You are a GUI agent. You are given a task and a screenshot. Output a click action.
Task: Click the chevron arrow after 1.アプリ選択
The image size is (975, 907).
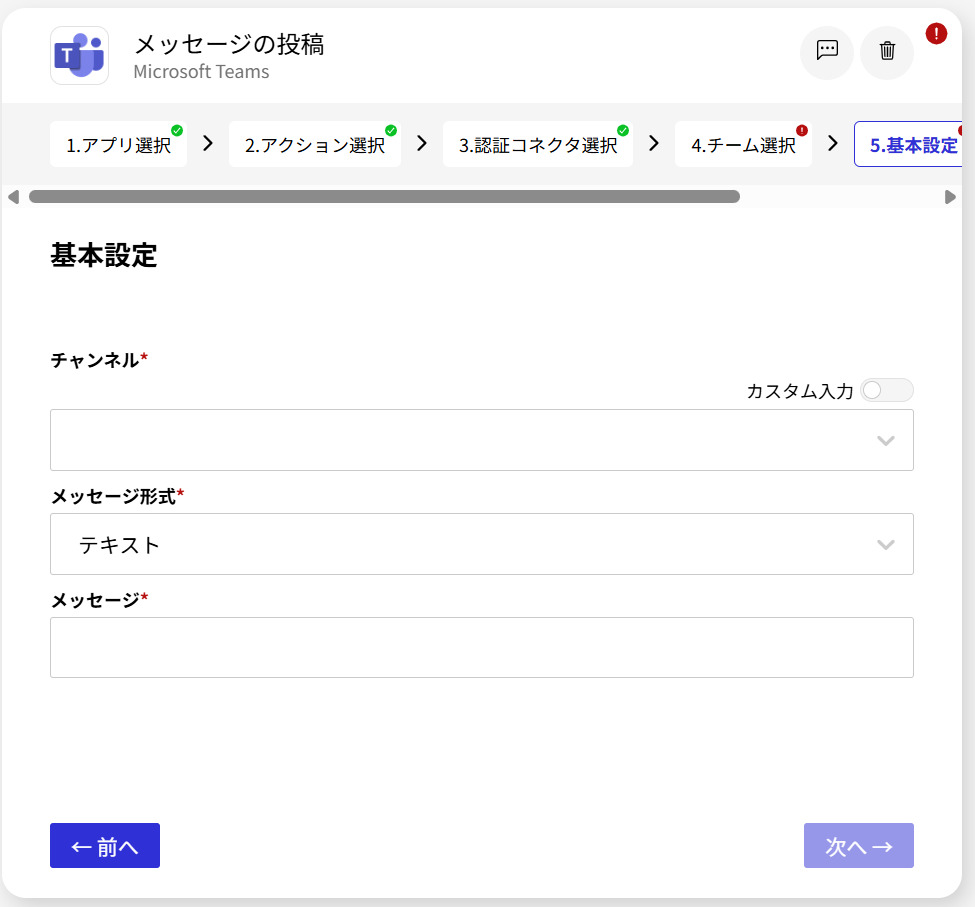click(208, 143)
